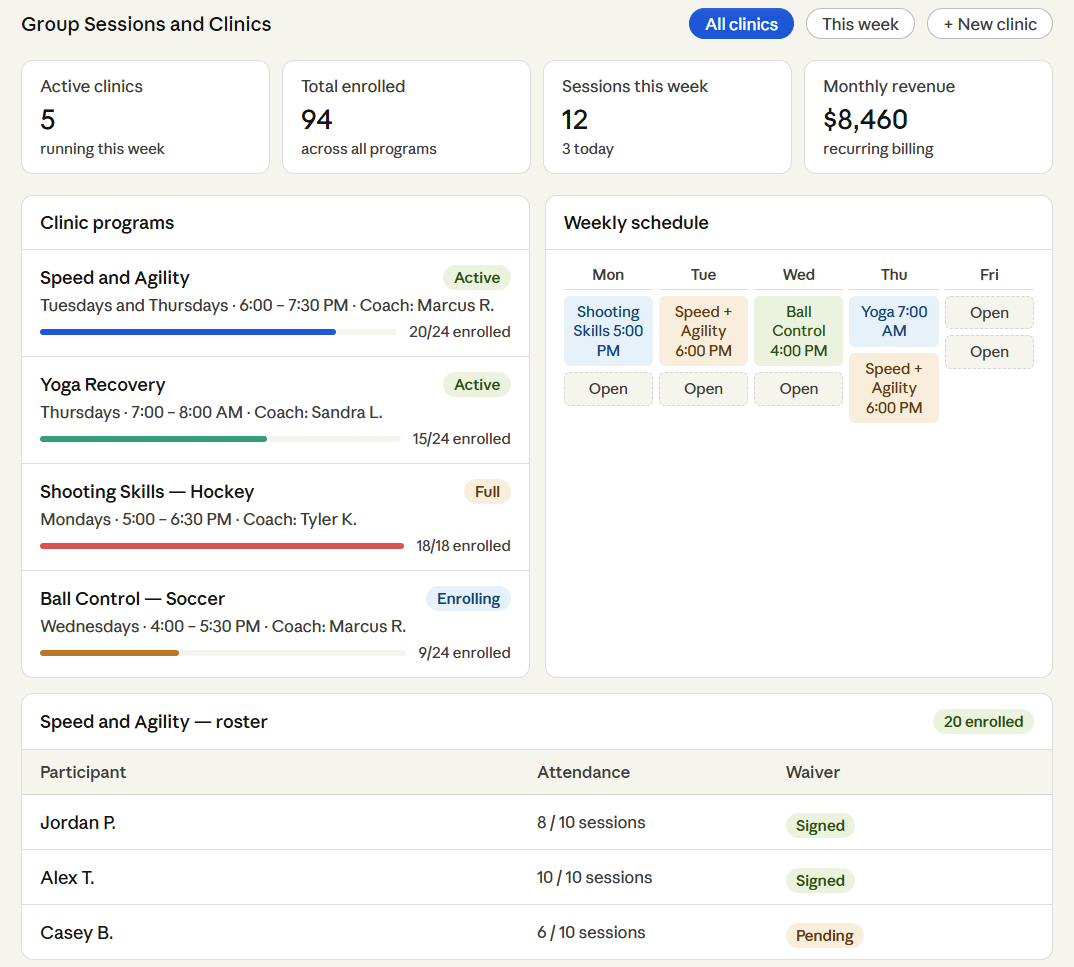Select Shooting Skills — Hockey program

pyautogui.click(x=147, y=492)
